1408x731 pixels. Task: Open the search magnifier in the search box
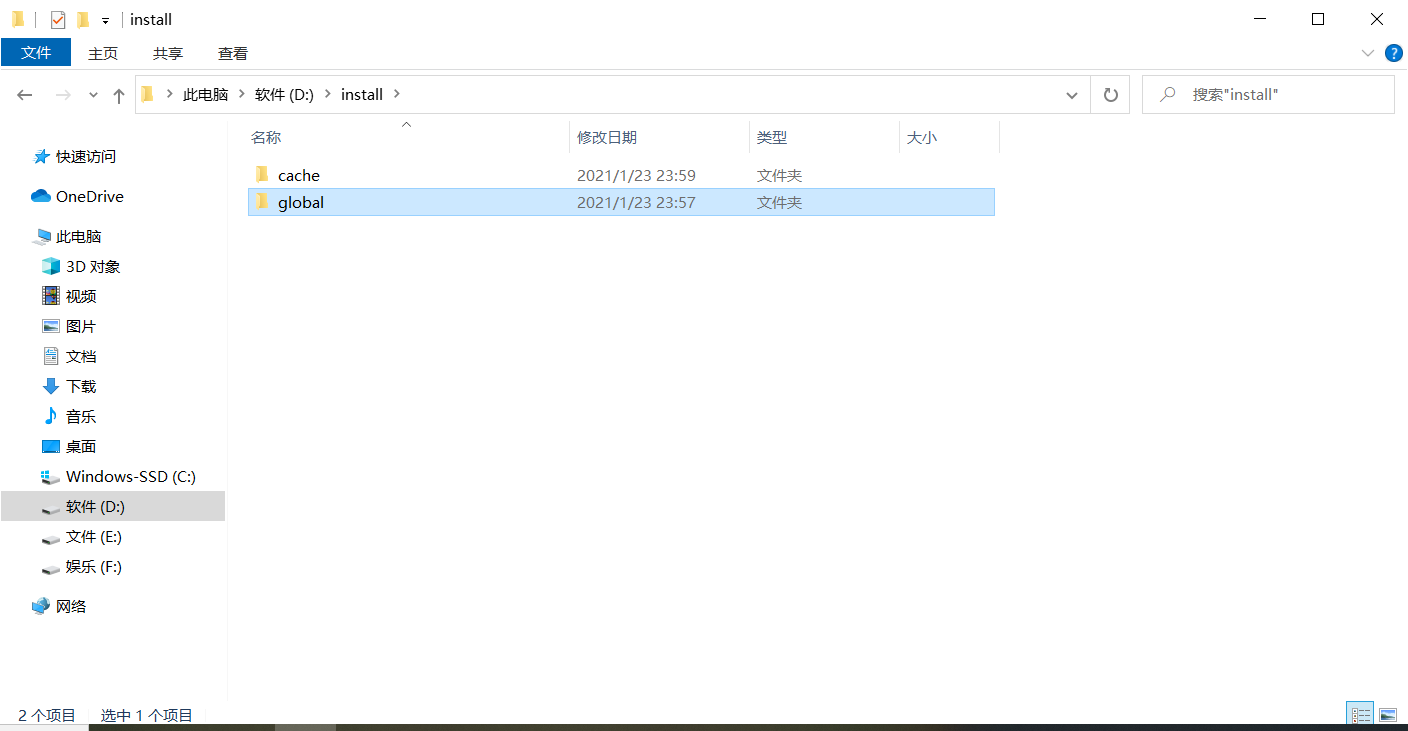1168,94
